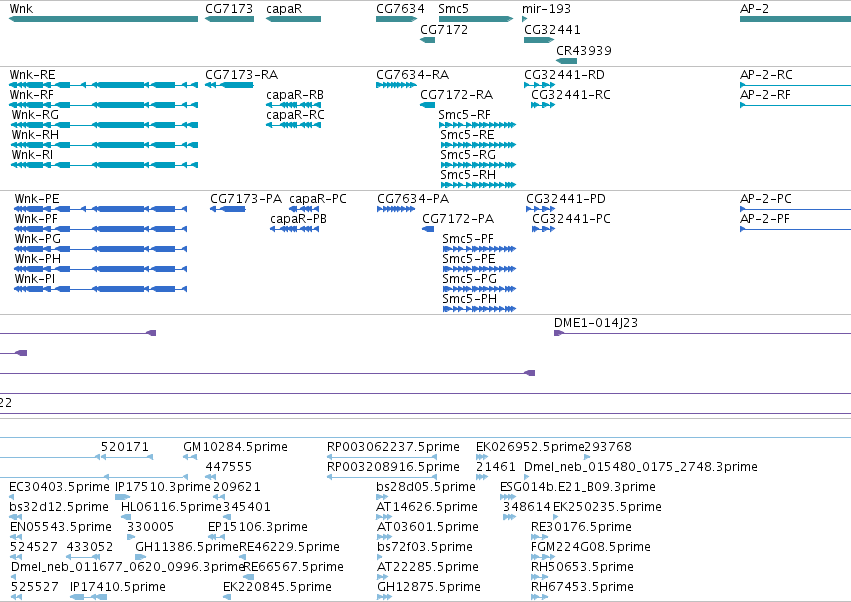Select the DME1-014J23 clone label
Screen dimensions: 851x602
tap(596, 323)
